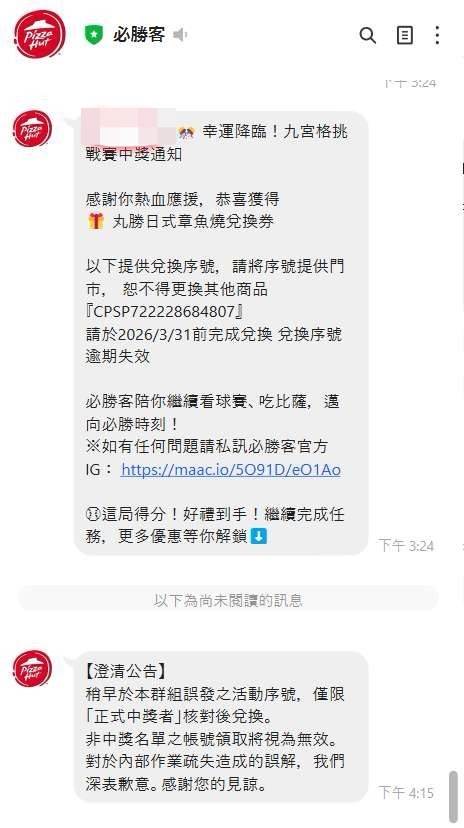
Task: Click the baseball emoji before 這局得分
Action: (93, 514)
